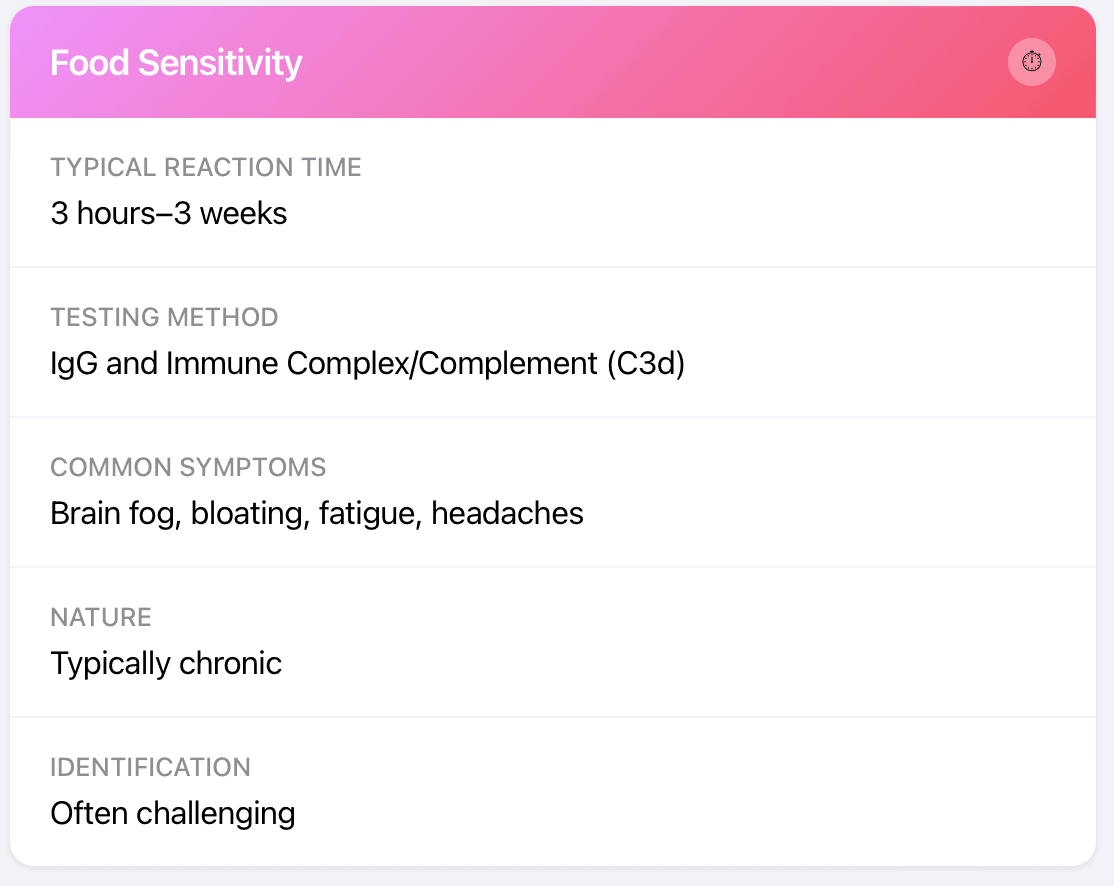Select the Identification label
Image resolution: width=1114 pixels, height=886 pixels.
[150, 767]
